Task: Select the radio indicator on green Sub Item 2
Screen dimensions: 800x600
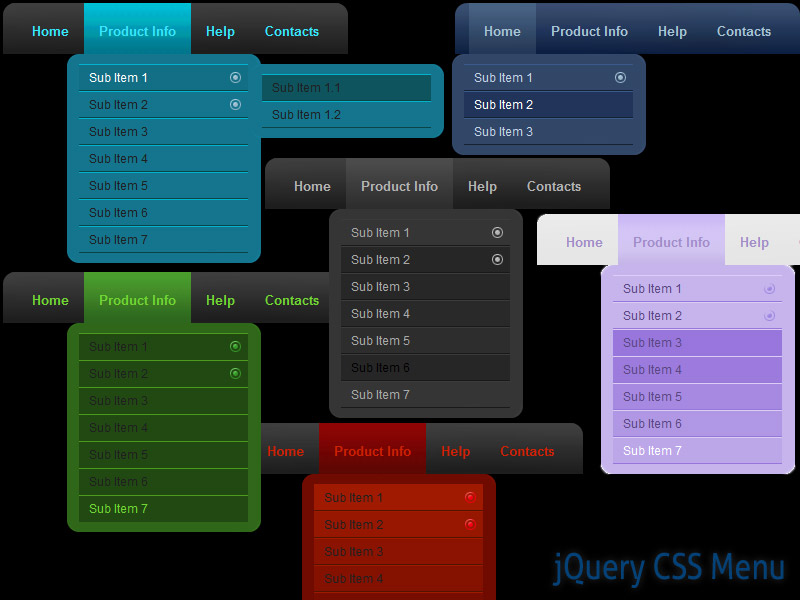Action: [x=237, y=373]
